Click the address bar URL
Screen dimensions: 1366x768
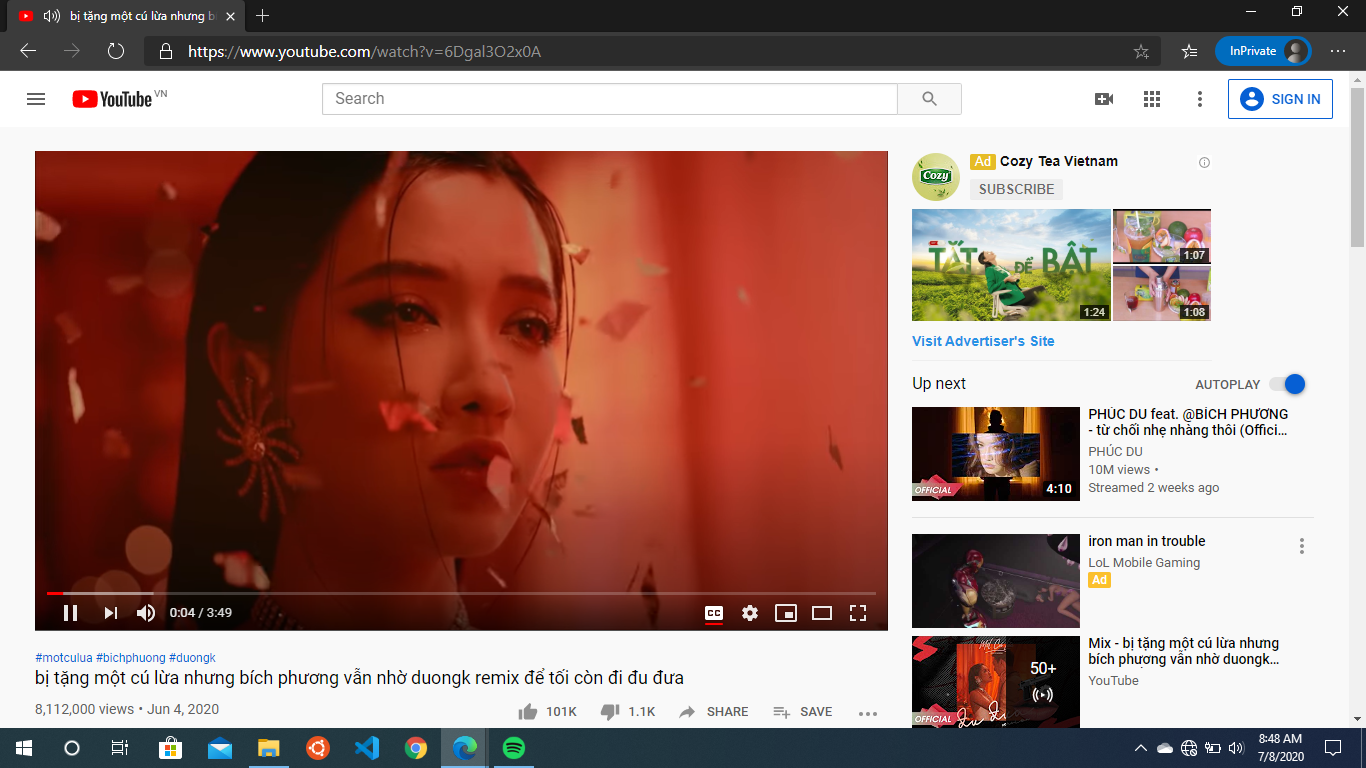[365, 51]
